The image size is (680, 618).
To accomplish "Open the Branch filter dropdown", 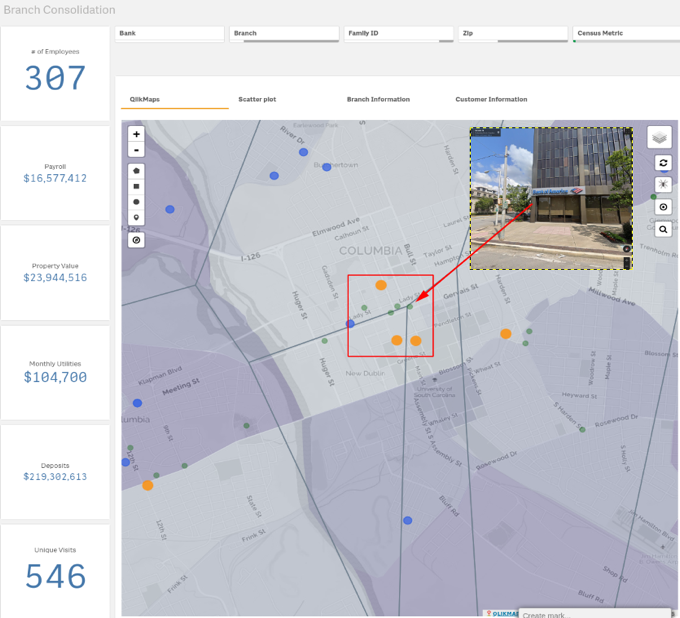I will (x=284, y=33).
